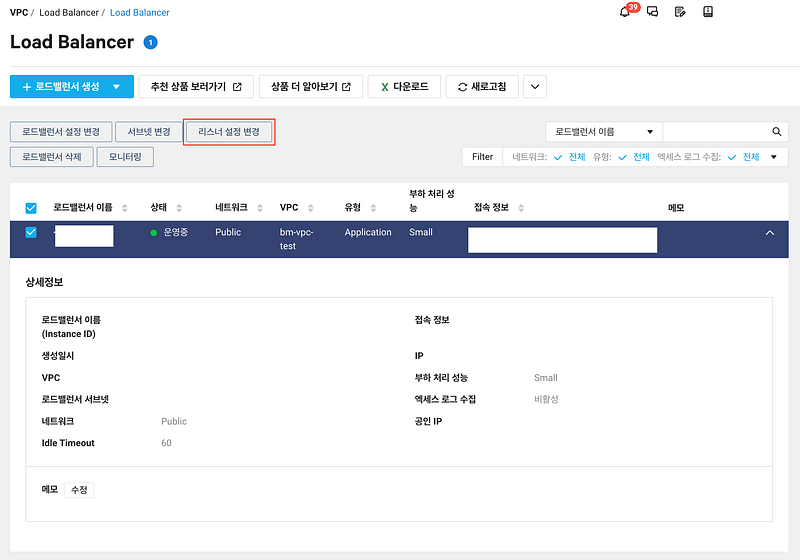Open 추천 상품 보러가기 link button

tap(196, 87)
